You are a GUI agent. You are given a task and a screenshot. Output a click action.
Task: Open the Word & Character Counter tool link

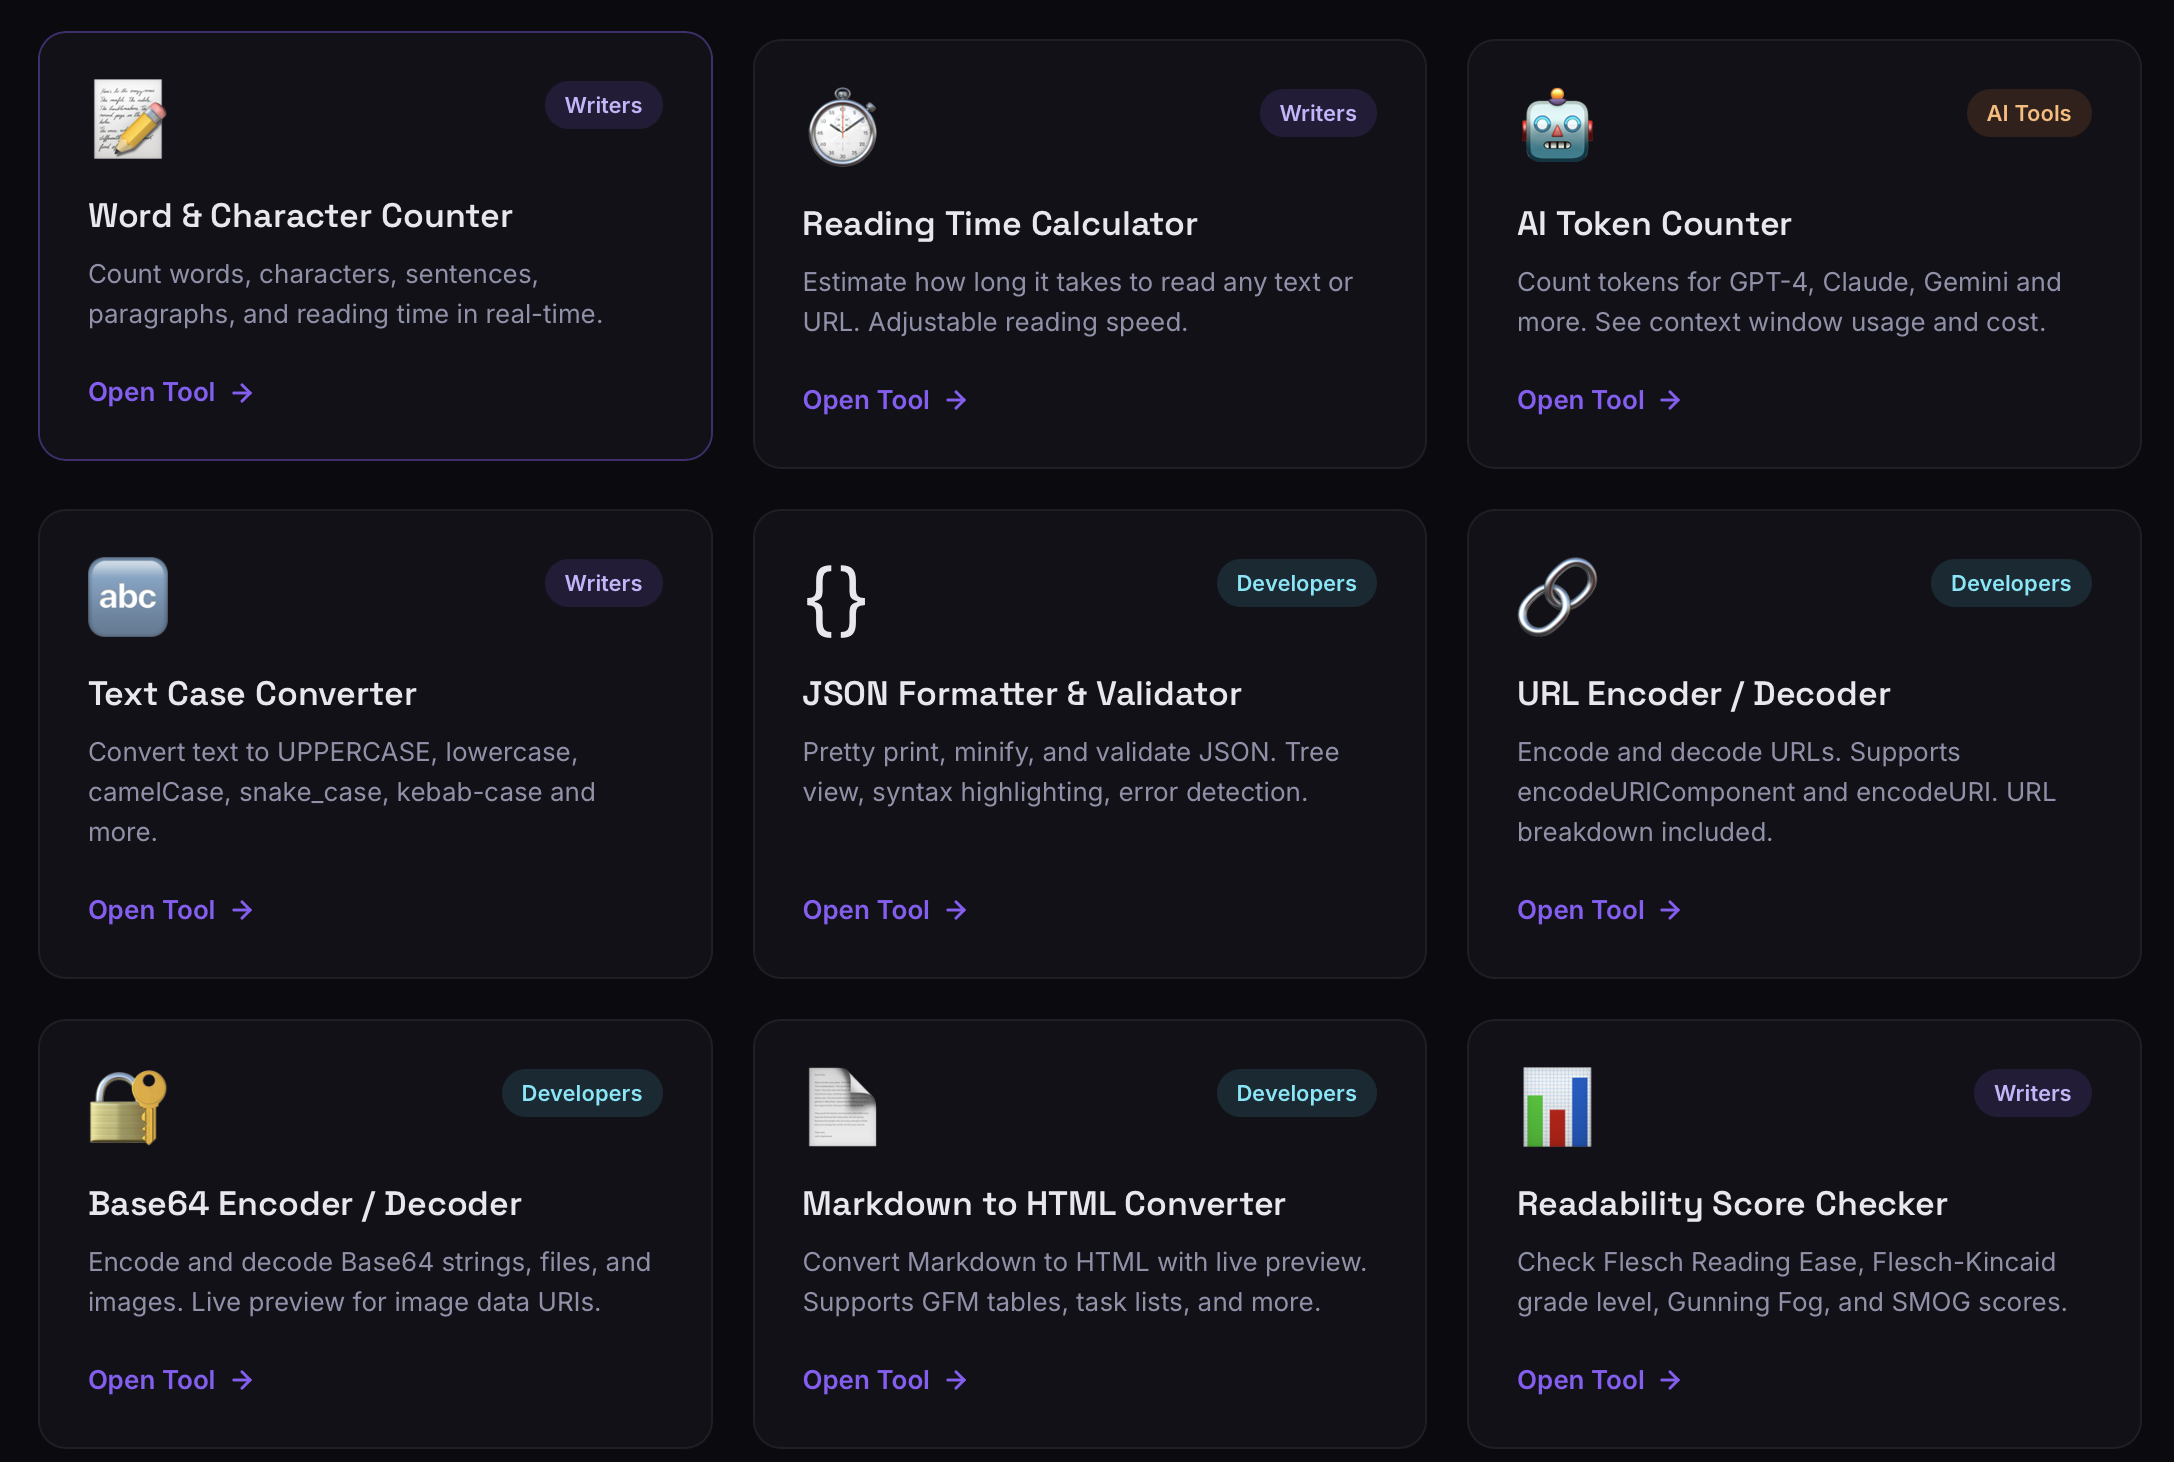pos(170,392)
